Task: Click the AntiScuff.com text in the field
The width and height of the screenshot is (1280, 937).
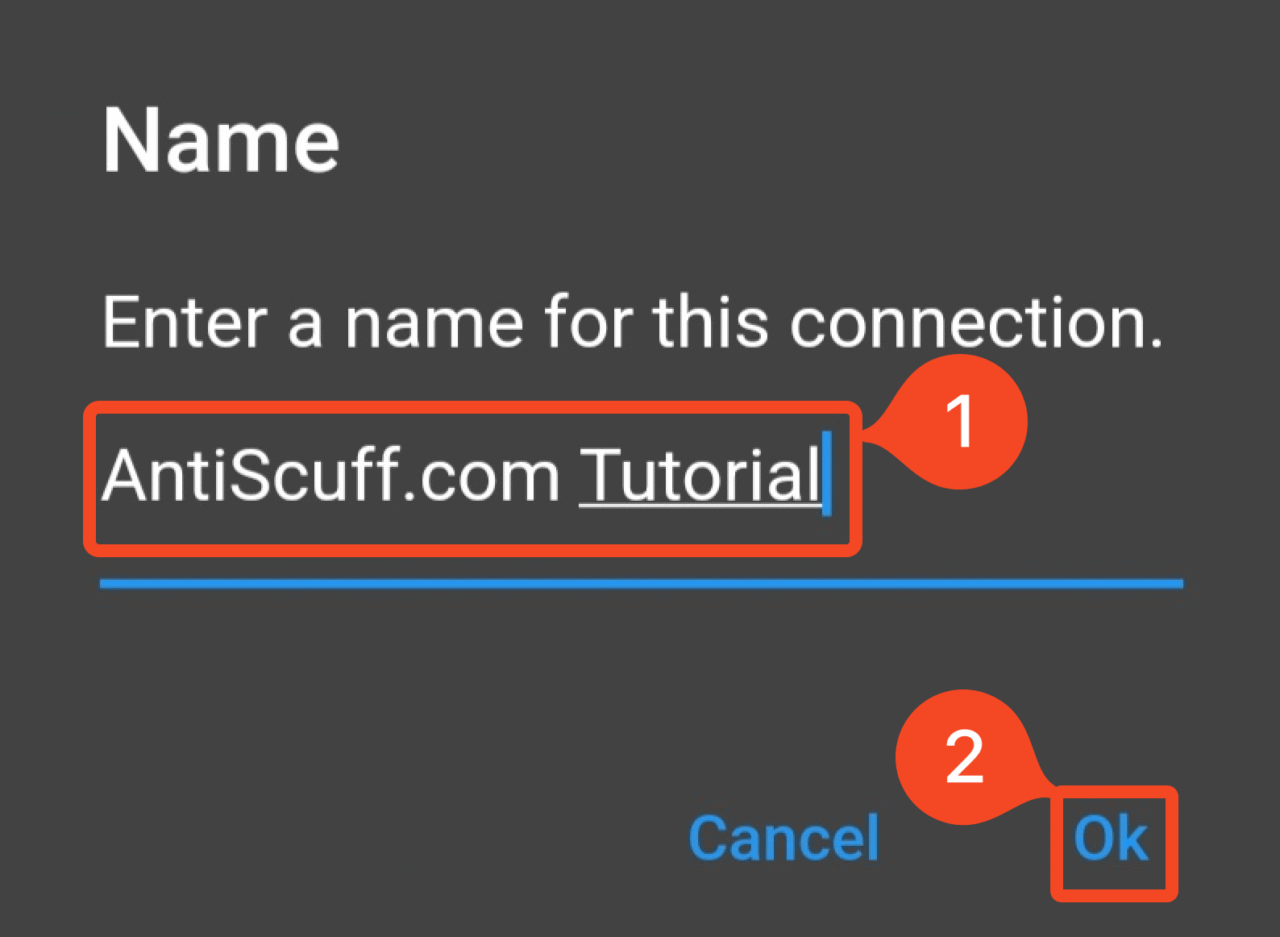Action: [330, 476]
